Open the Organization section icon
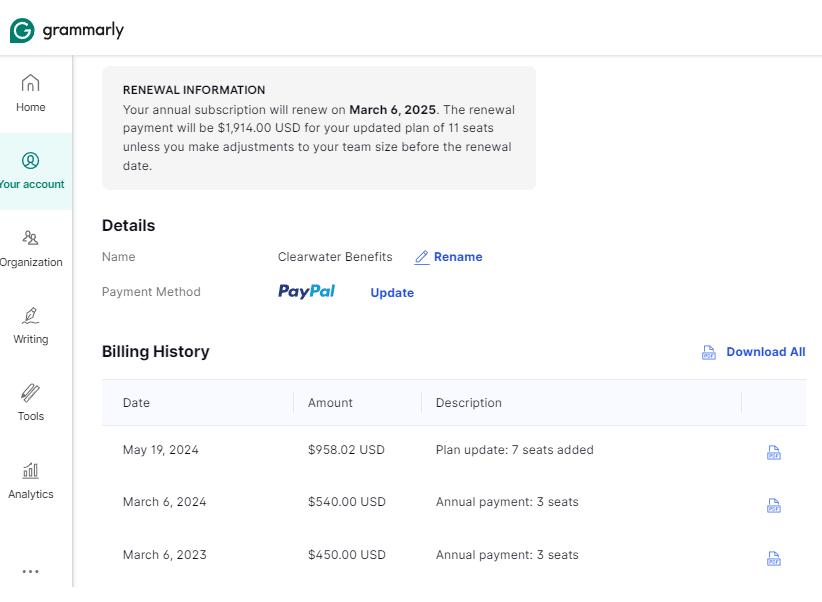 pyautogui.click(x=30, y=238)
